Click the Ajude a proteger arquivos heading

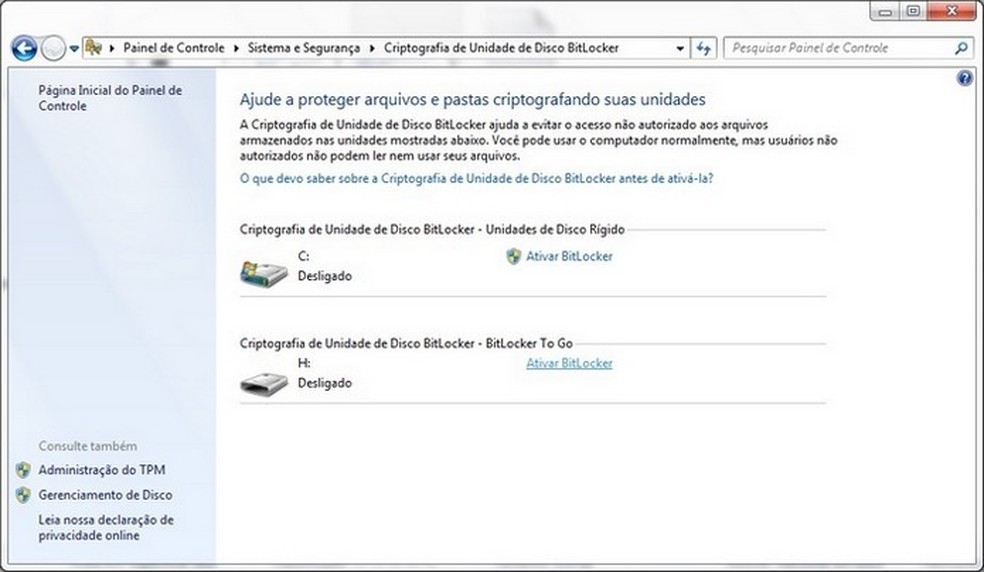coord(473,99)
